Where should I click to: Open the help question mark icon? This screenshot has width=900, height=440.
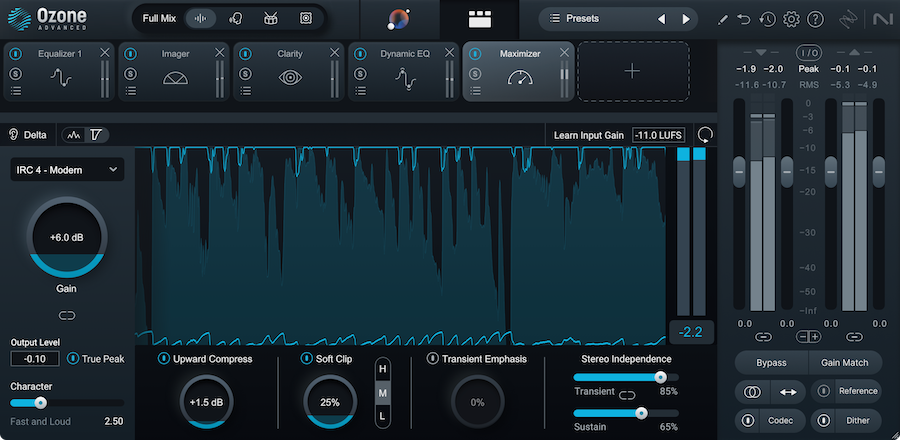click(x=815, y=20)
